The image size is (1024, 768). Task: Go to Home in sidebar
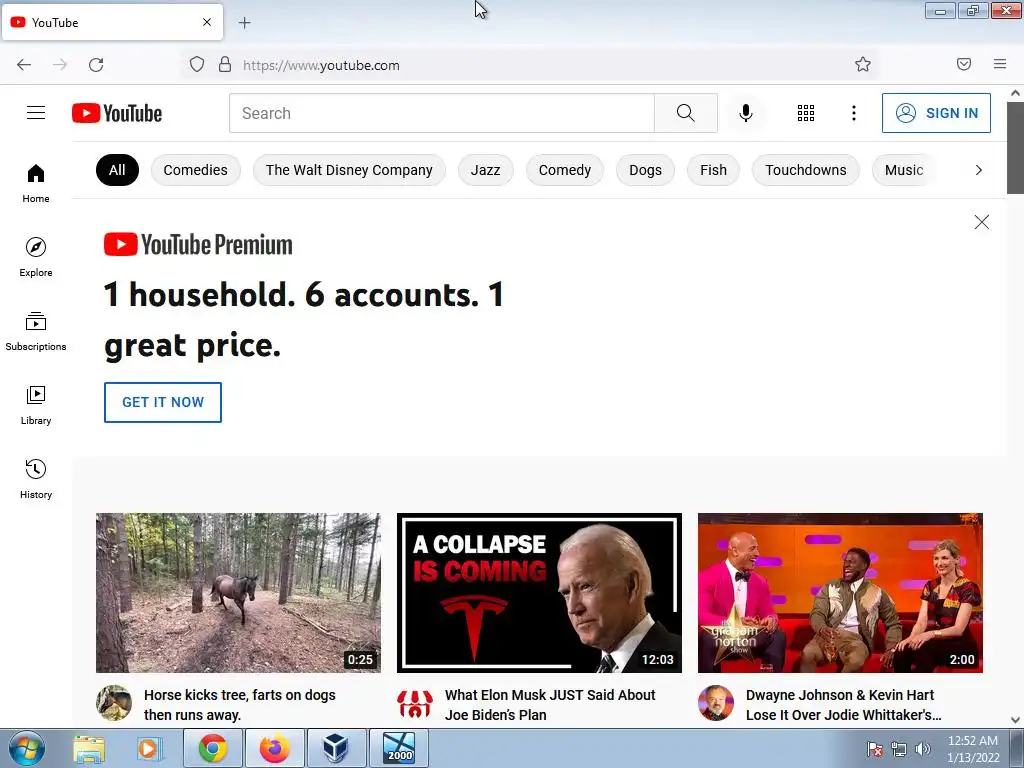(x=36, y=184)
